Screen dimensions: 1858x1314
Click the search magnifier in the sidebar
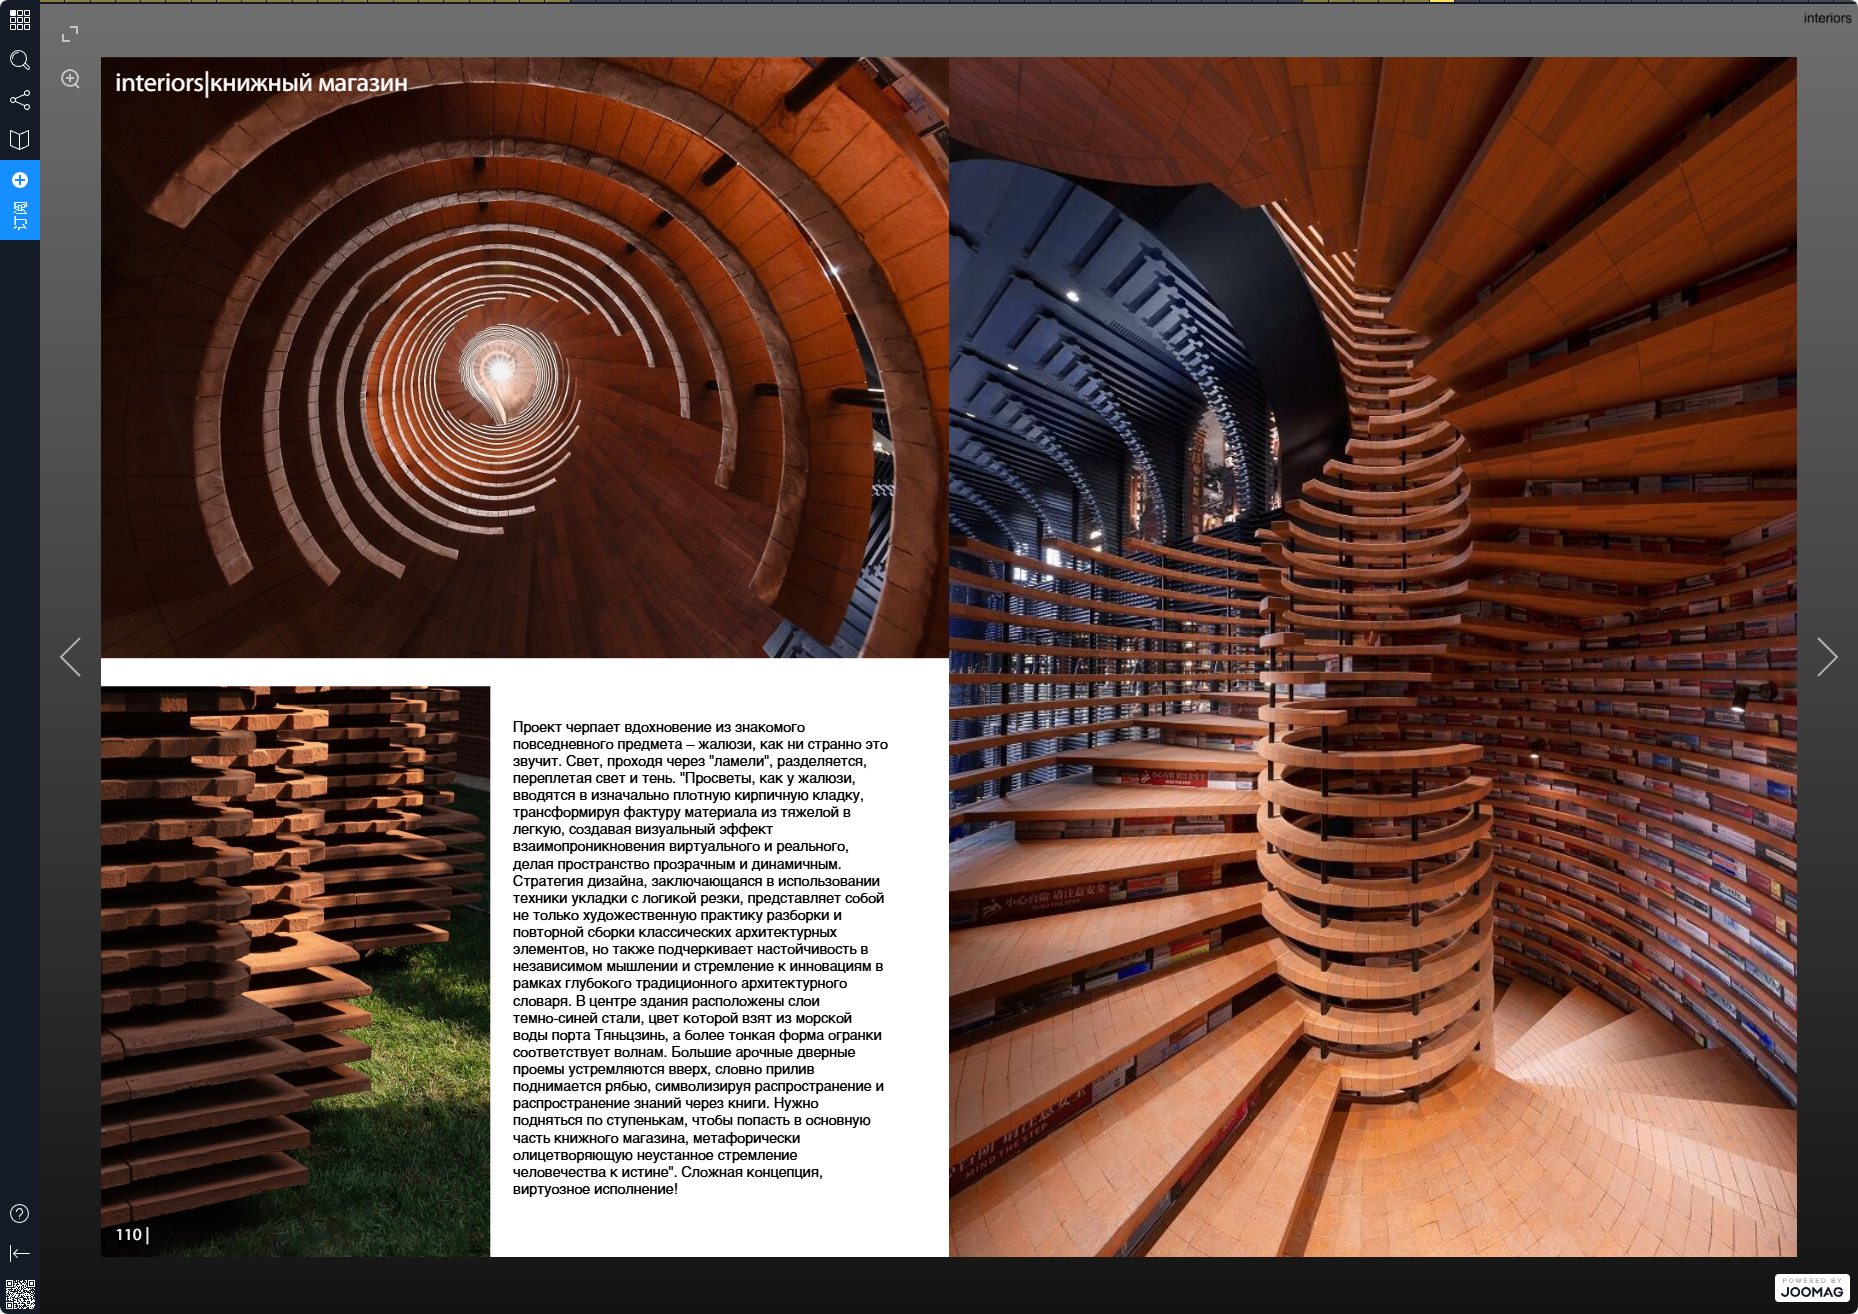coord(20,60)
